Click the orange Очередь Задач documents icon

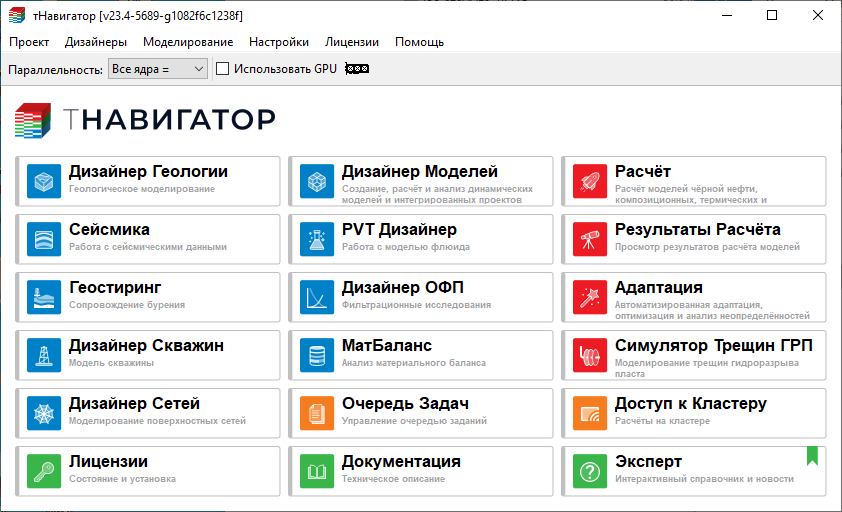[317, 413]
